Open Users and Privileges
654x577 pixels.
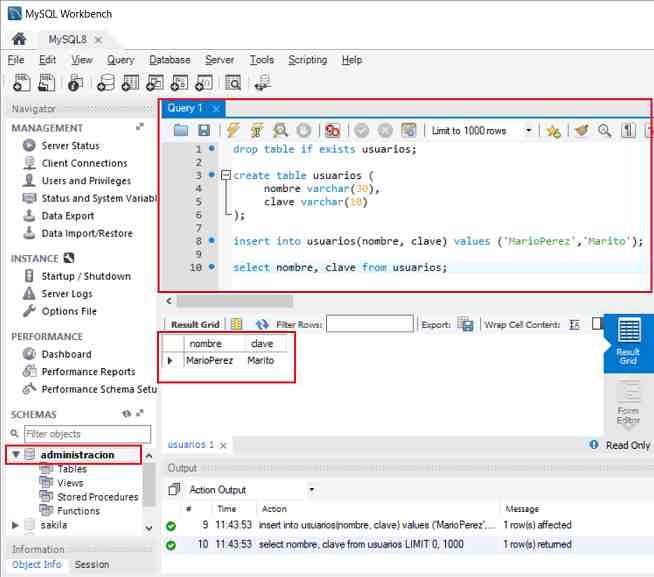pos(86,181)
